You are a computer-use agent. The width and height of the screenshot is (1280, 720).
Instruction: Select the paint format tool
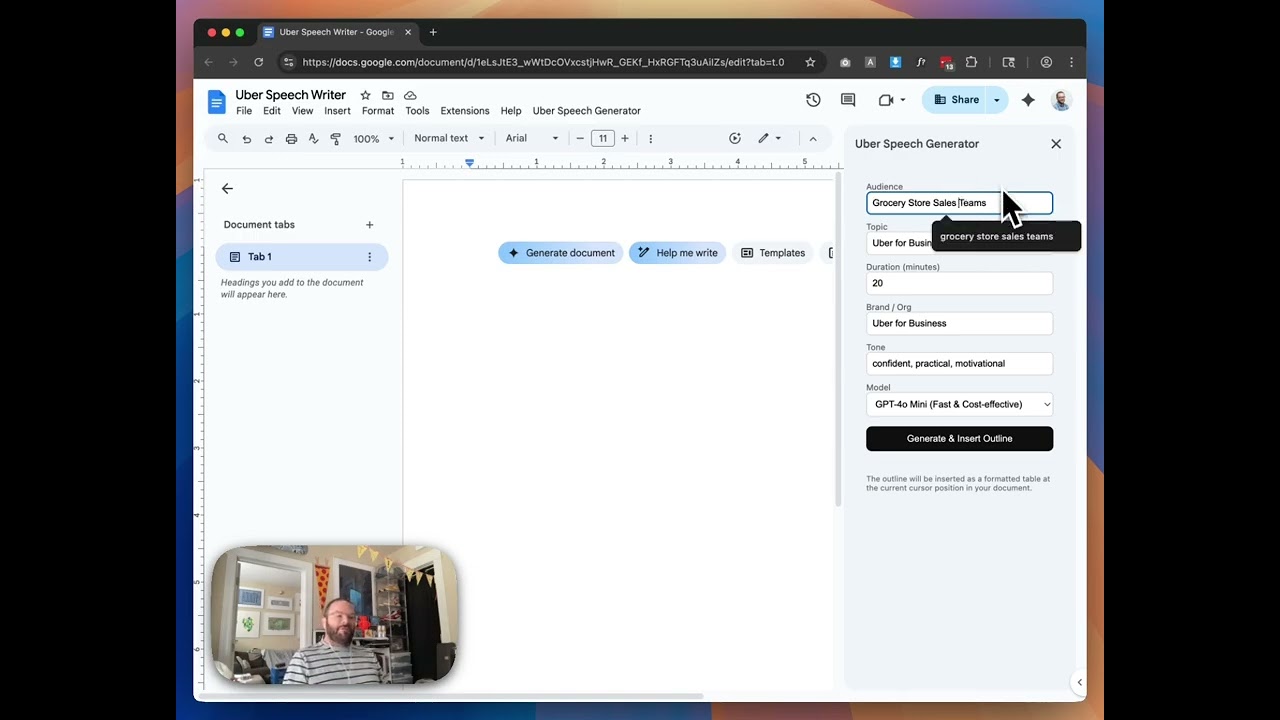point(335,138)
